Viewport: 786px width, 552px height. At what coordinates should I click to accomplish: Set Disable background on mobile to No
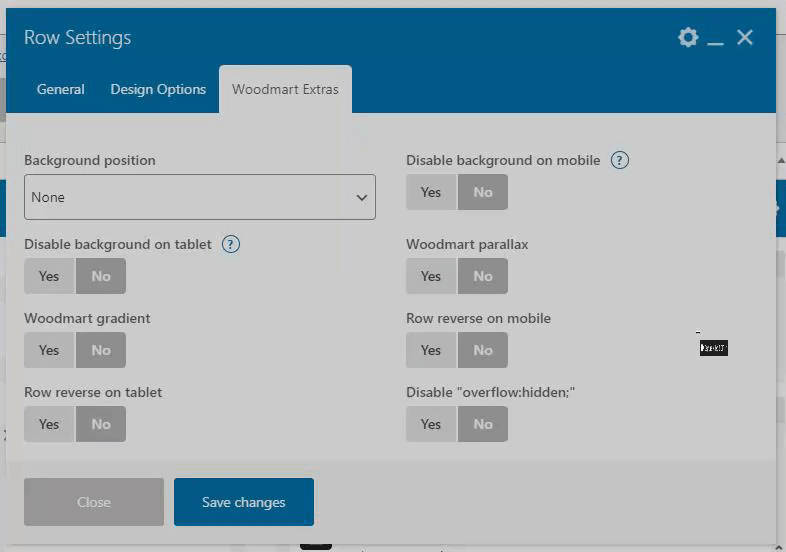pyautogui.click(x=483, y=192)
